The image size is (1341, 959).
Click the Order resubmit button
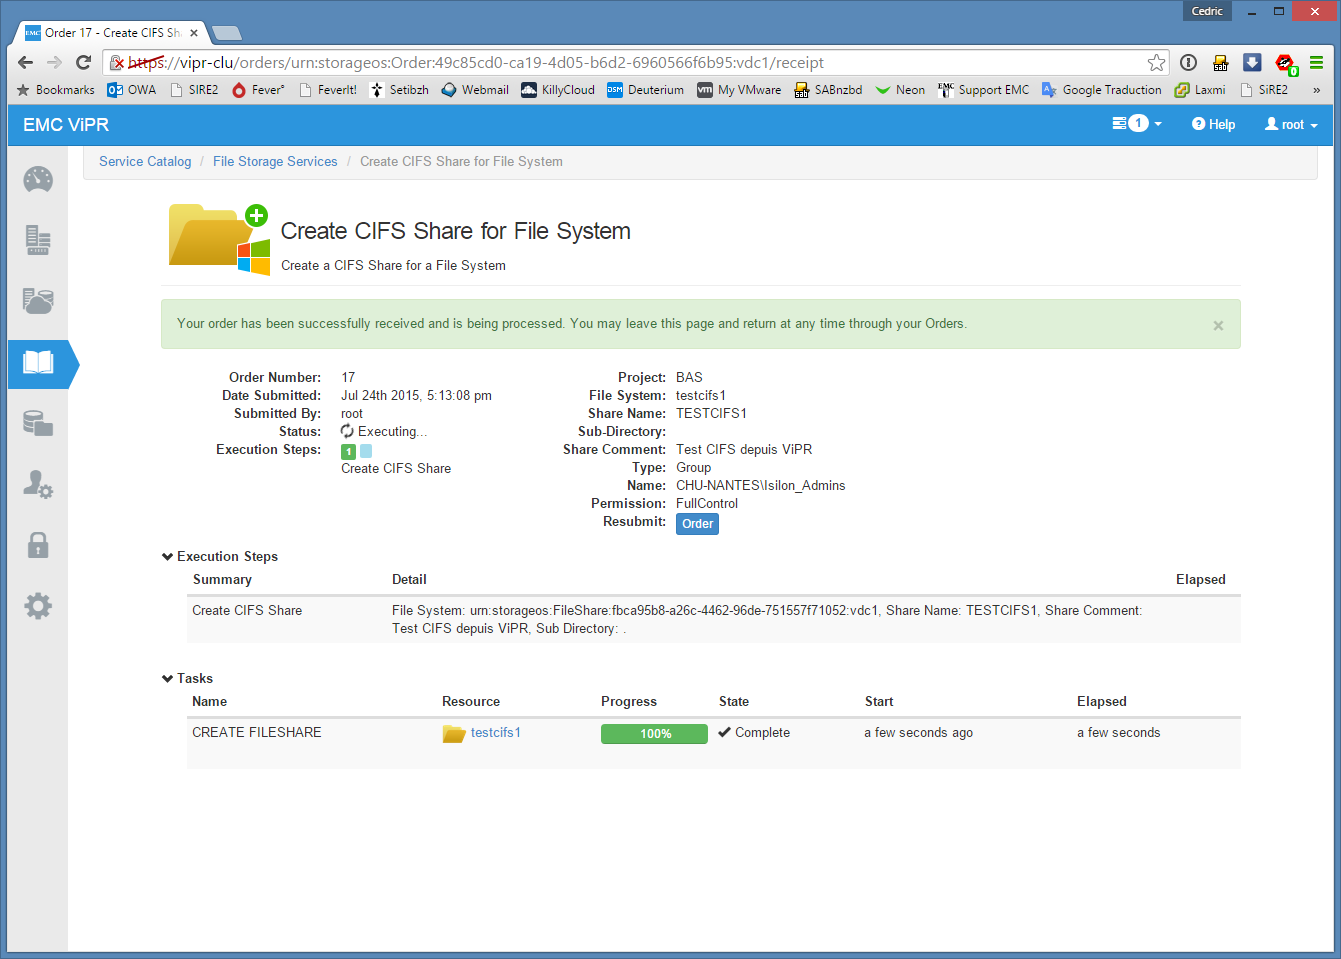click(x=697, y=524)
